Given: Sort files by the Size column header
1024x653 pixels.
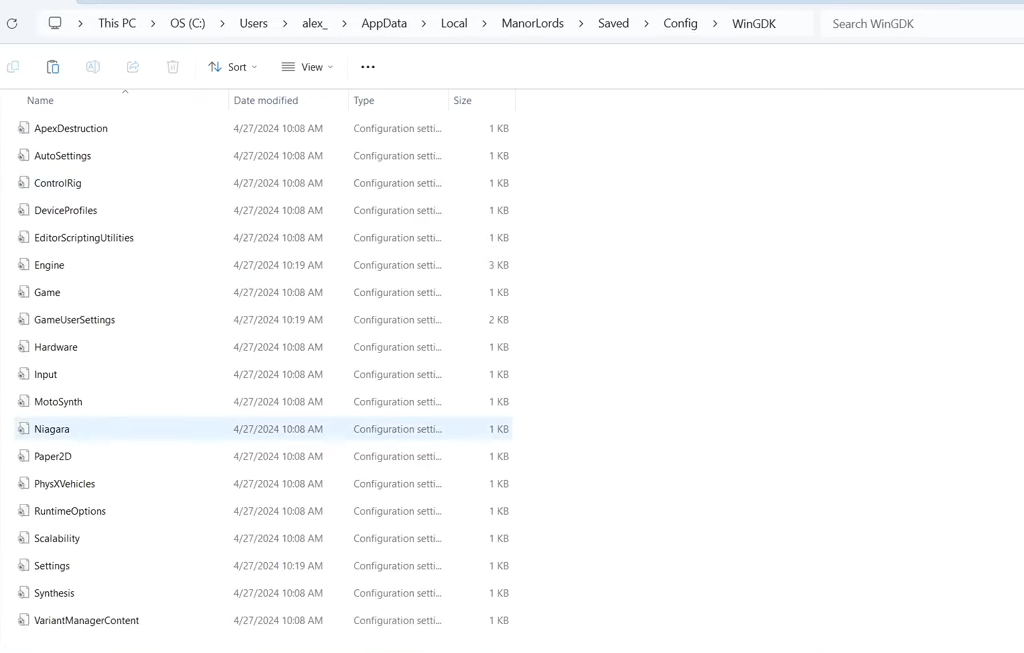Looking at the screenshot, I should [461, 100].
